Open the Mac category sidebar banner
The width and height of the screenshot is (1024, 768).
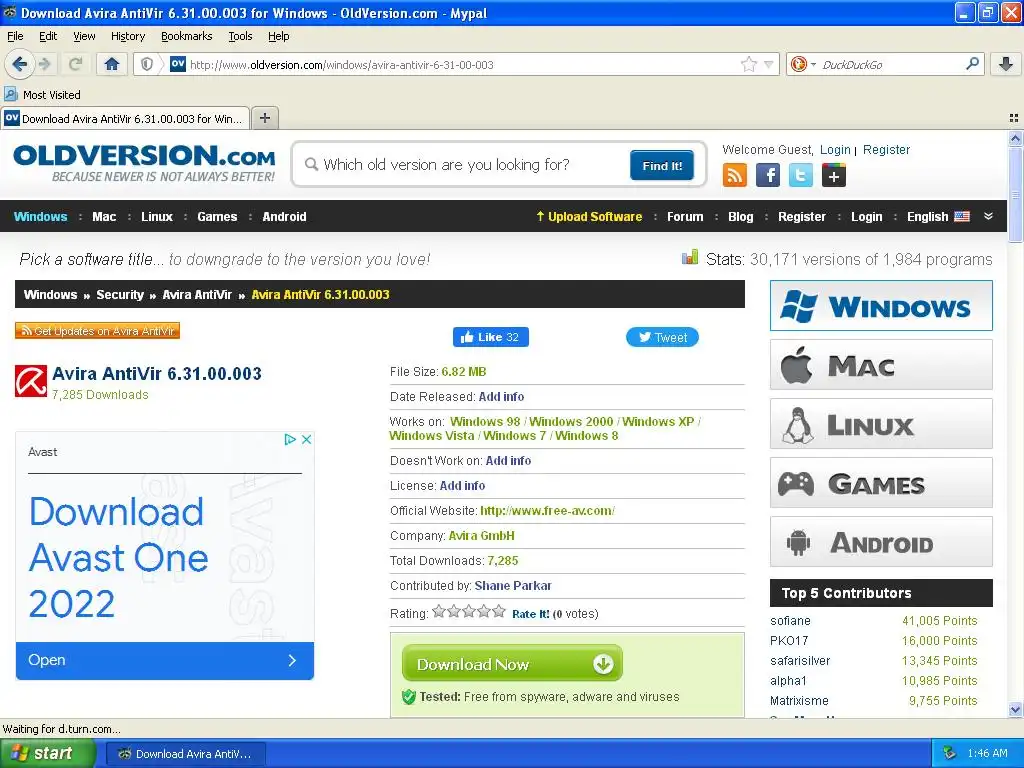click(881, 364)
